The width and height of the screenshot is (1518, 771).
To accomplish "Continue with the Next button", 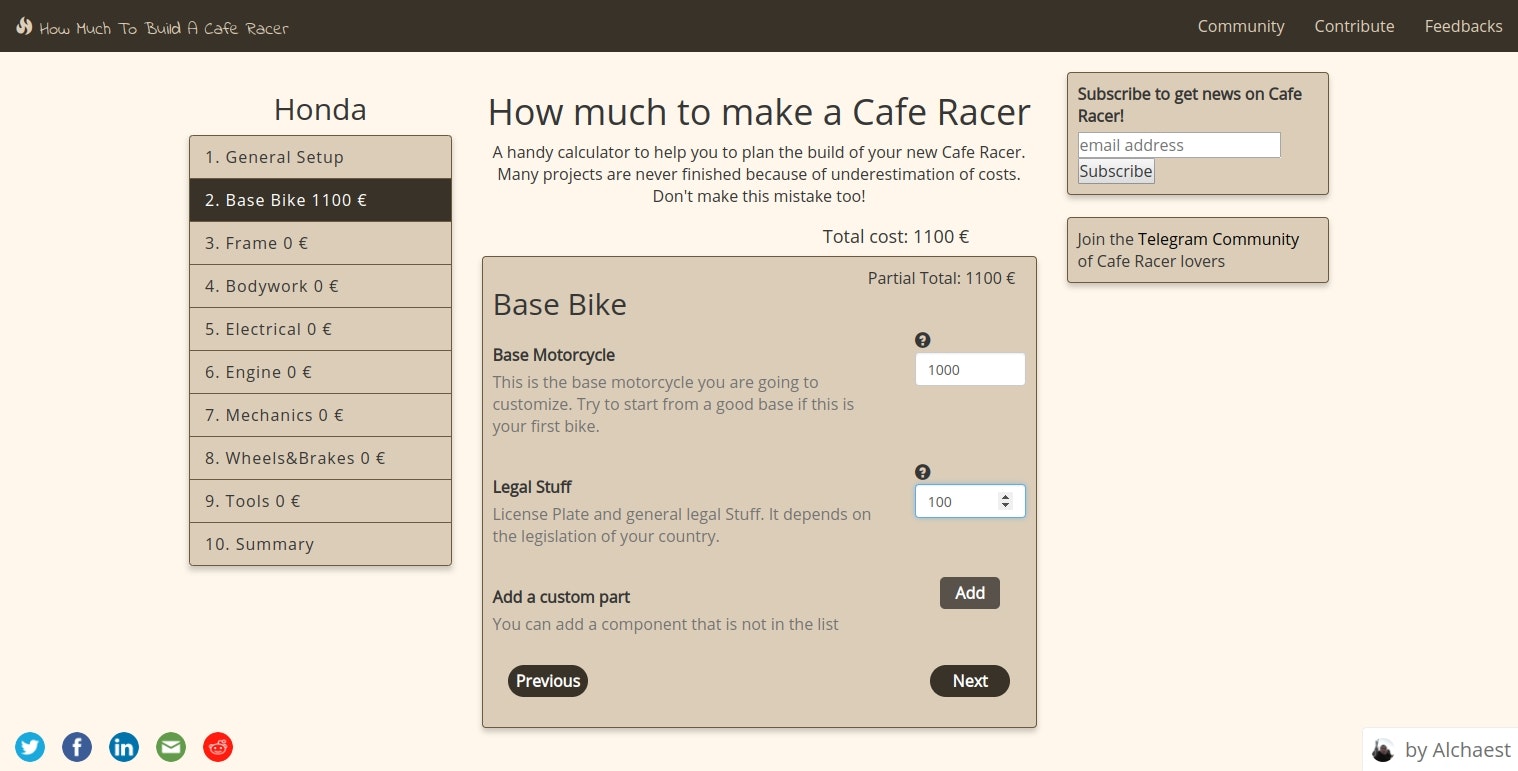I will point(970,681).
